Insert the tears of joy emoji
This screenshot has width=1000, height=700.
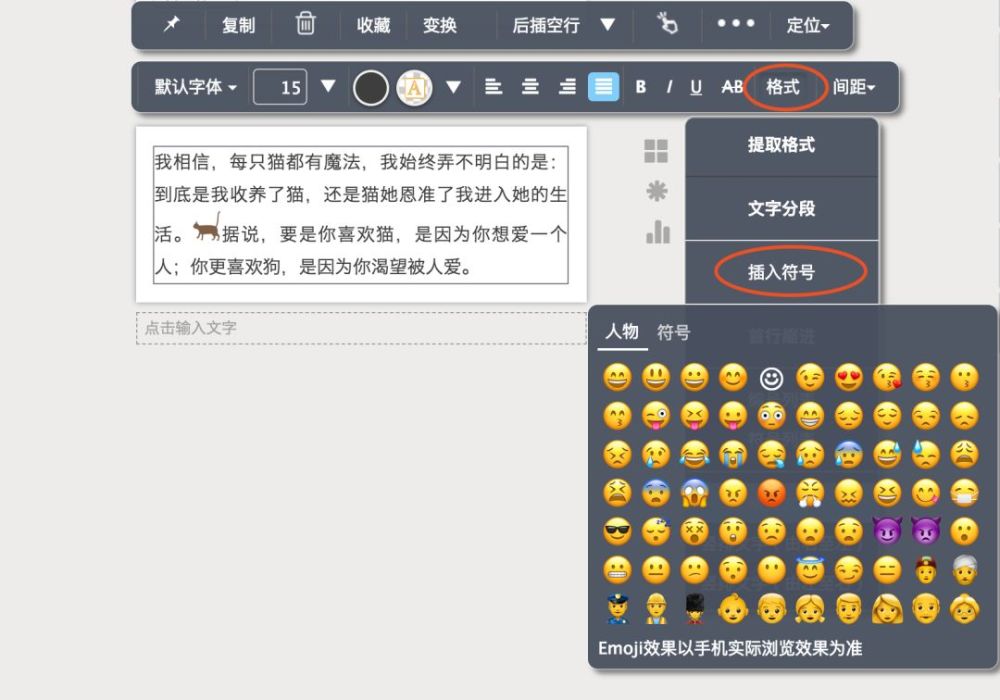click(x=694, y=454)
